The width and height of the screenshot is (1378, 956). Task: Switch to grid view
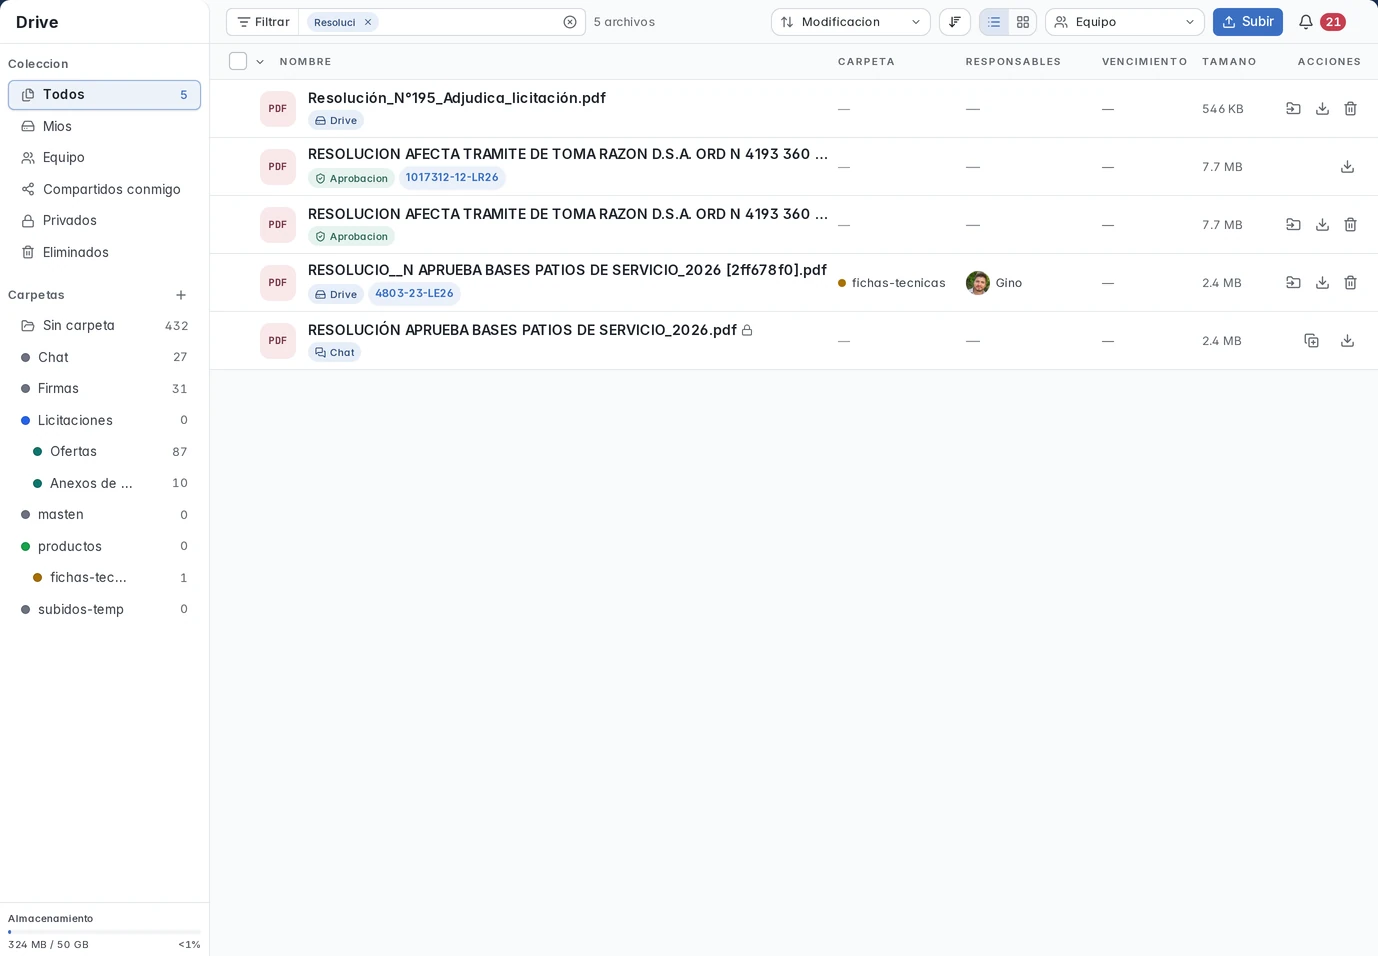tap(1022, 22)
